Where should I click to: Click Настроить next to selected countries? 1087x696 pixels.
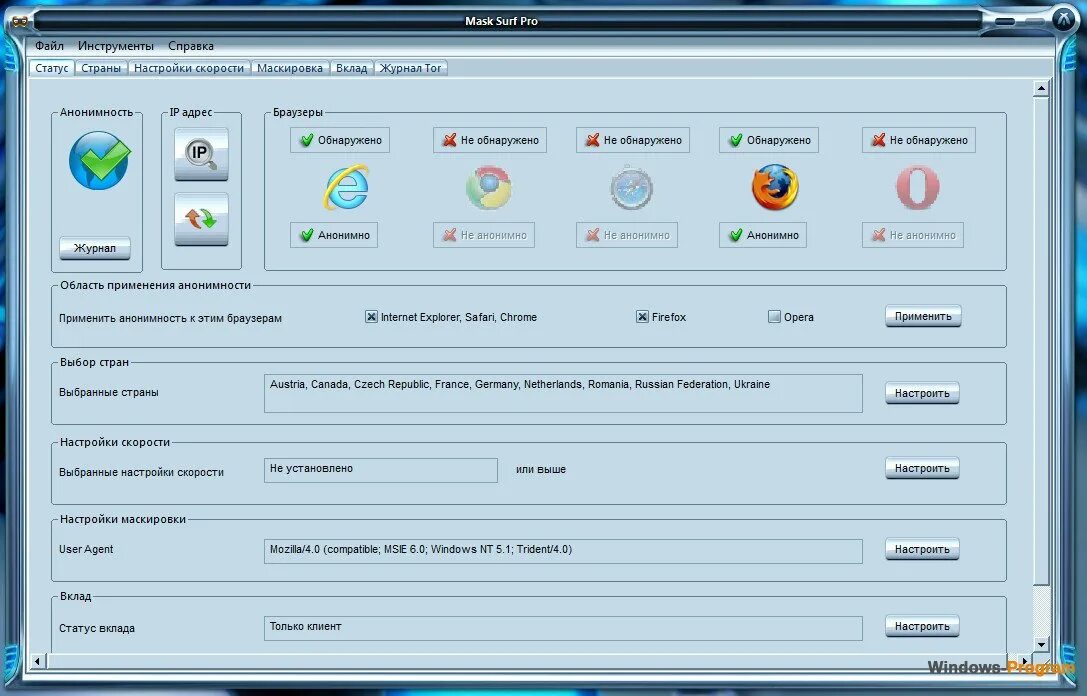(x=923, y=393)
